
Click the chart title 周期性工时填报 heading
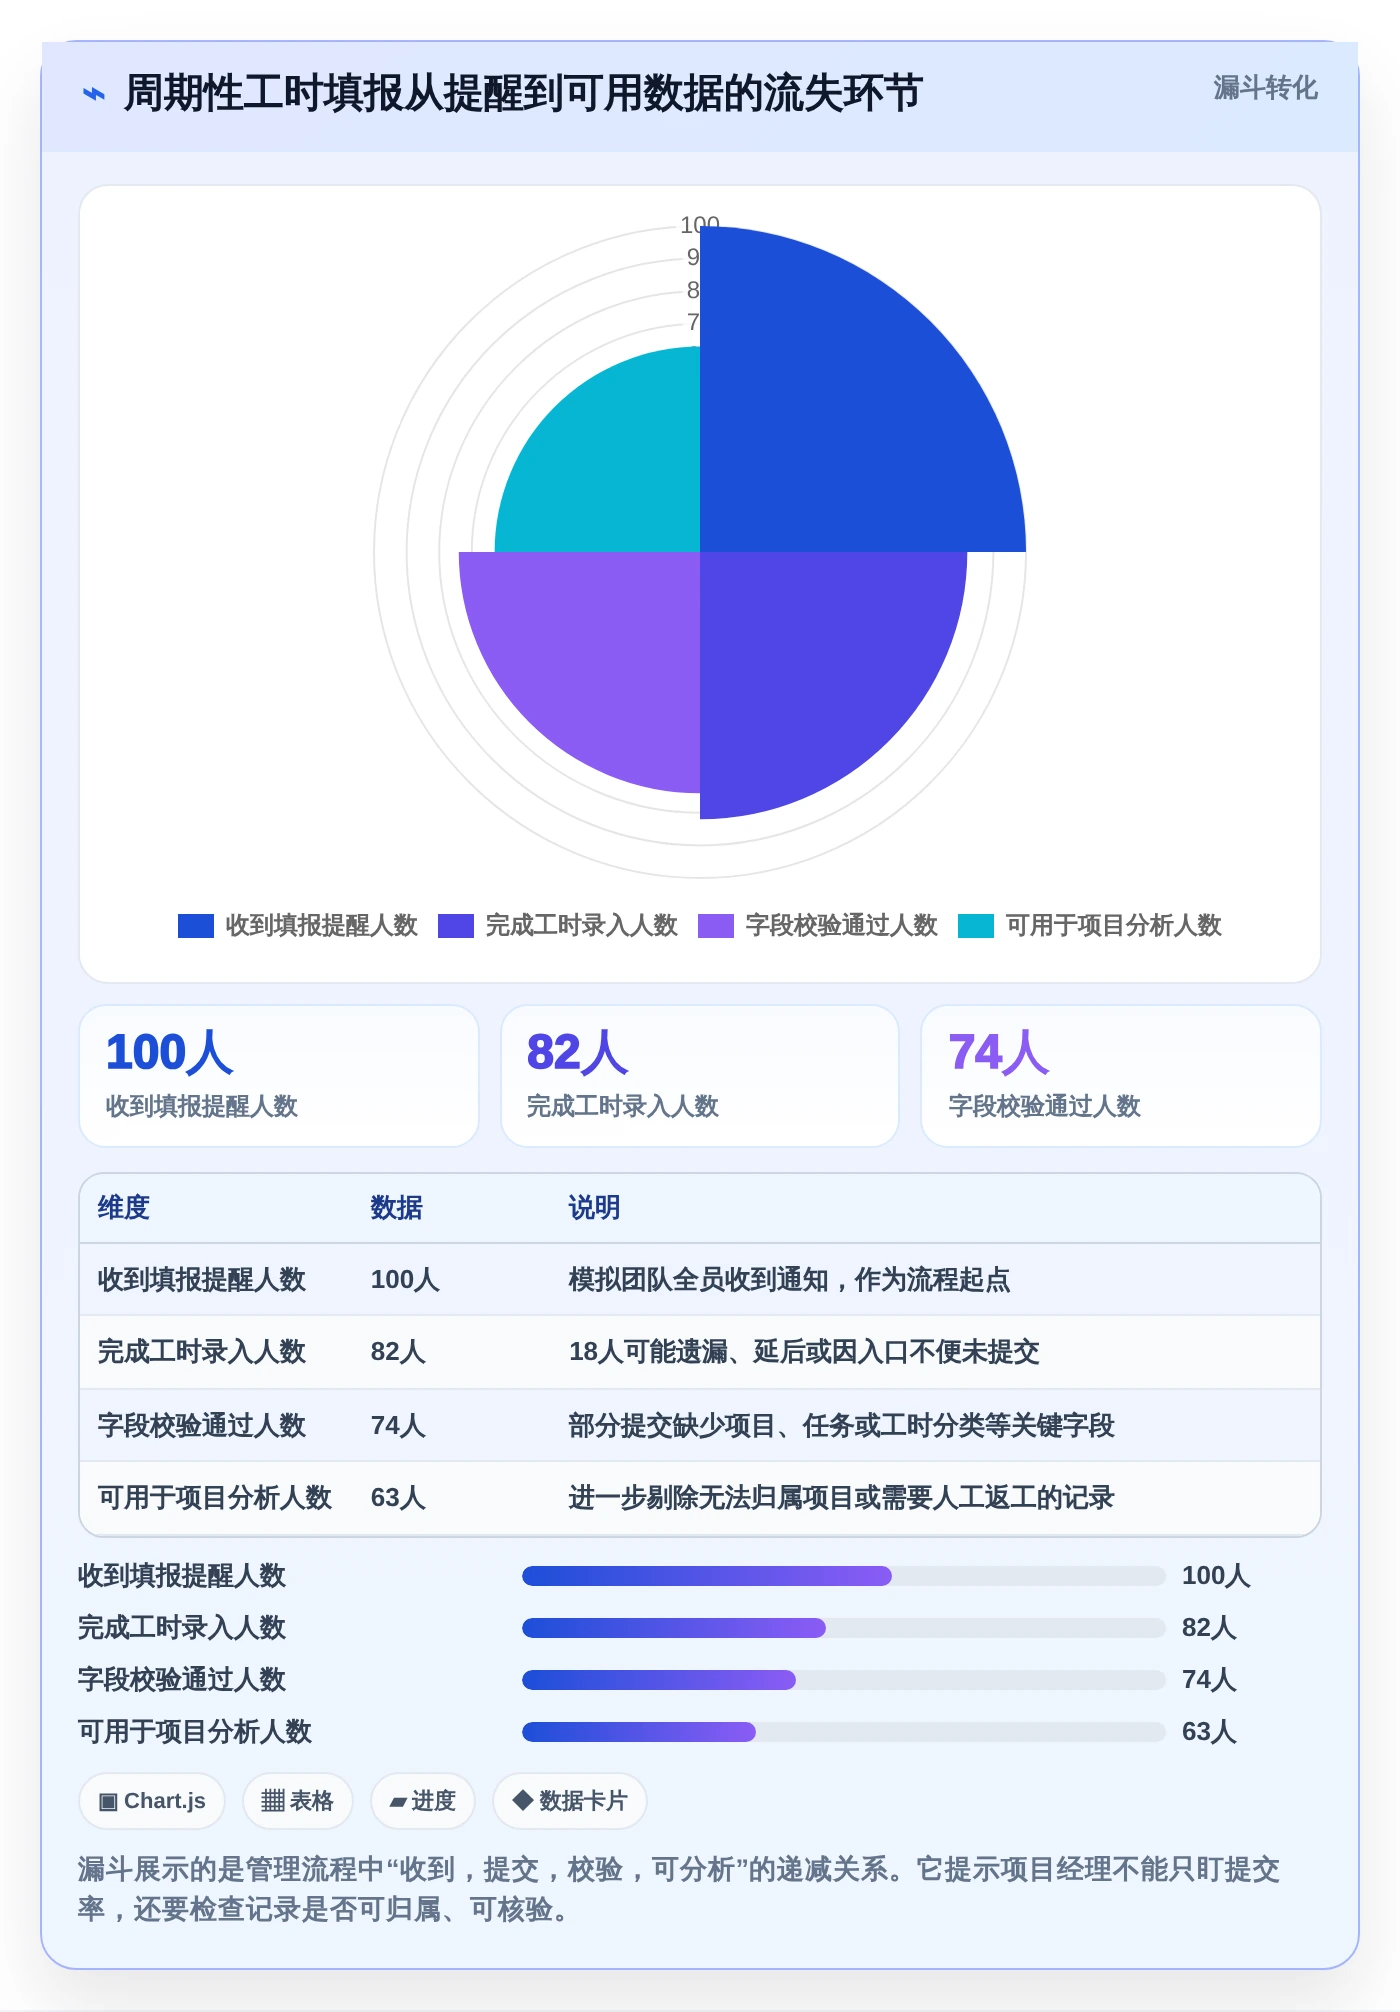pos(523,94)
